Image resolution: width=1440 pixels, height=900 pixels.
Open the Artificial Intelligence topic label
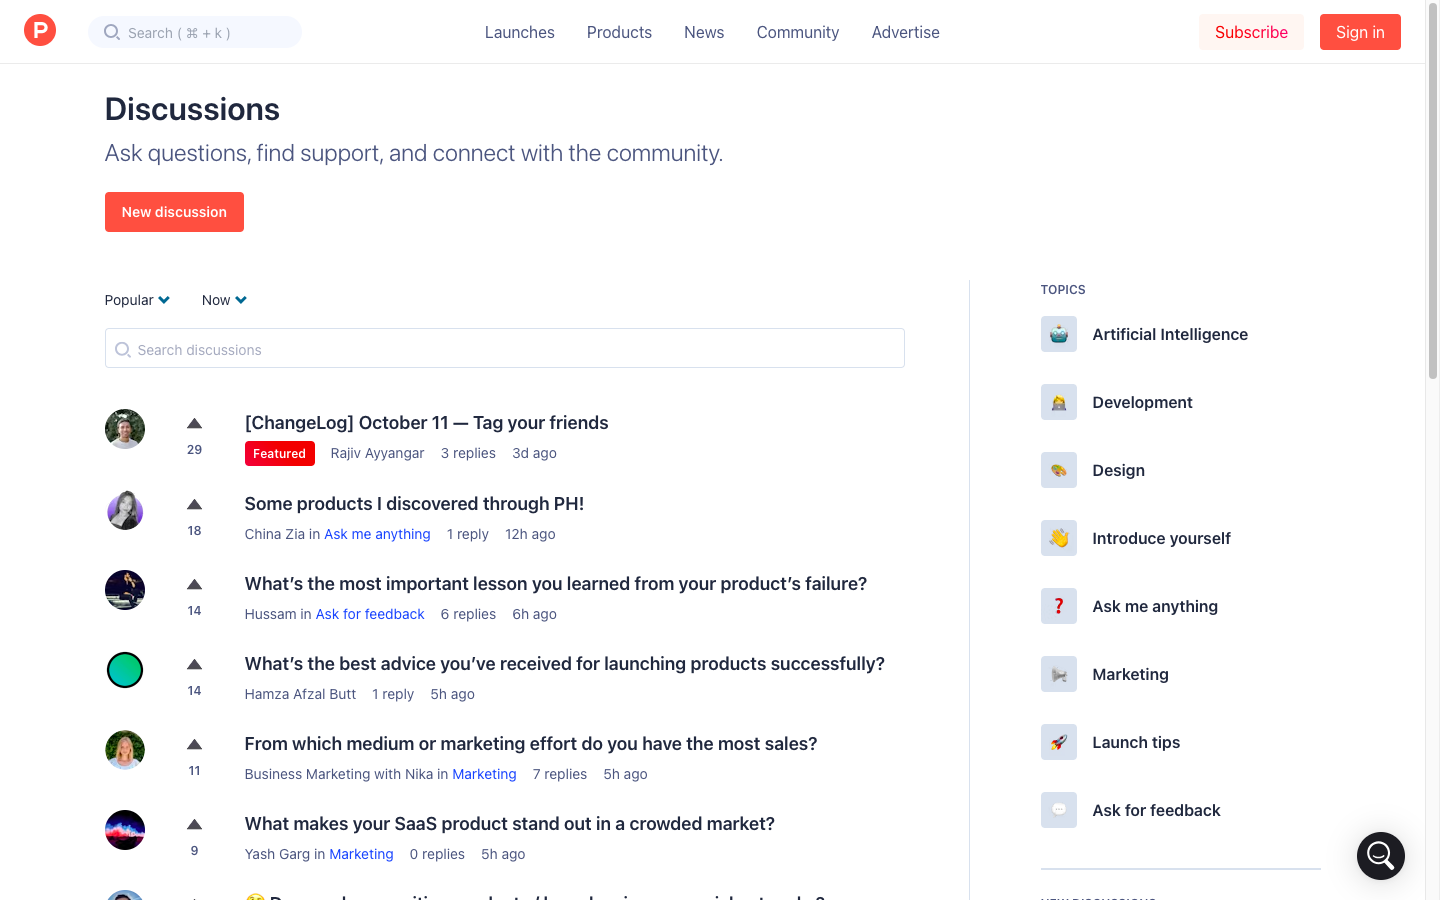coord(1170,334)
